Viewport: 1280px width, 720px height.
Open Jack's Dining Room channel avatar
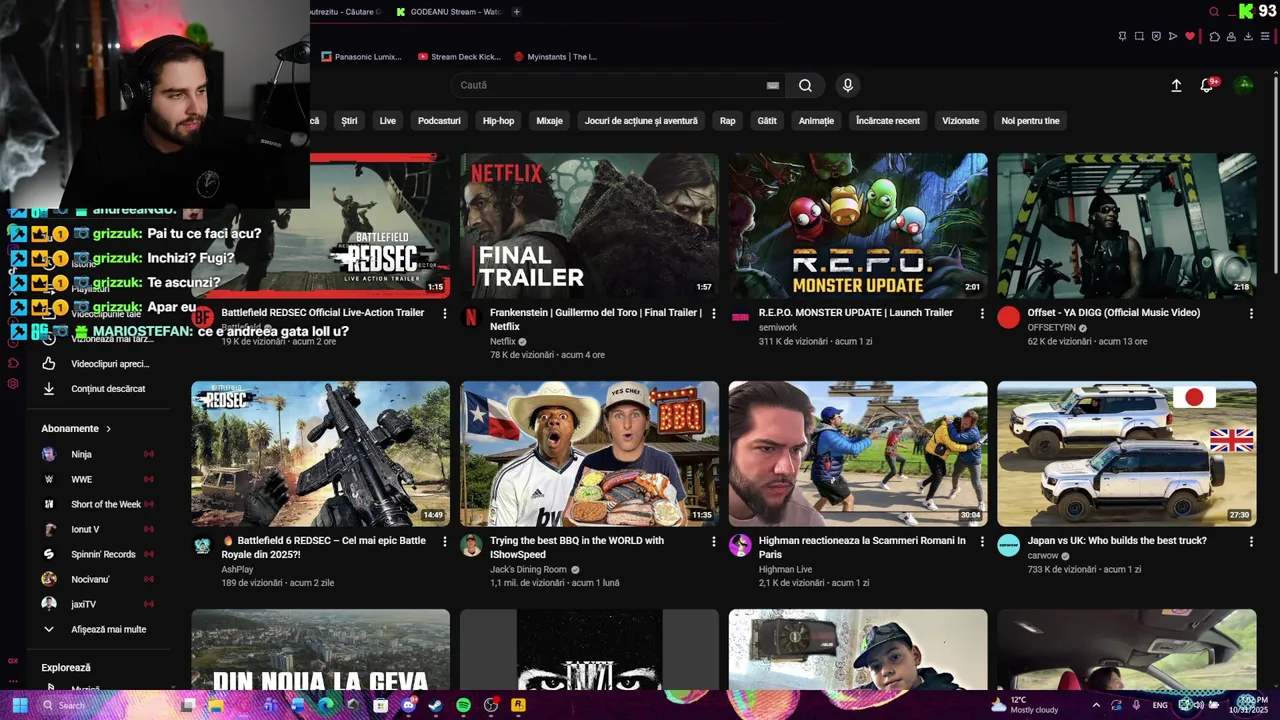471,545
